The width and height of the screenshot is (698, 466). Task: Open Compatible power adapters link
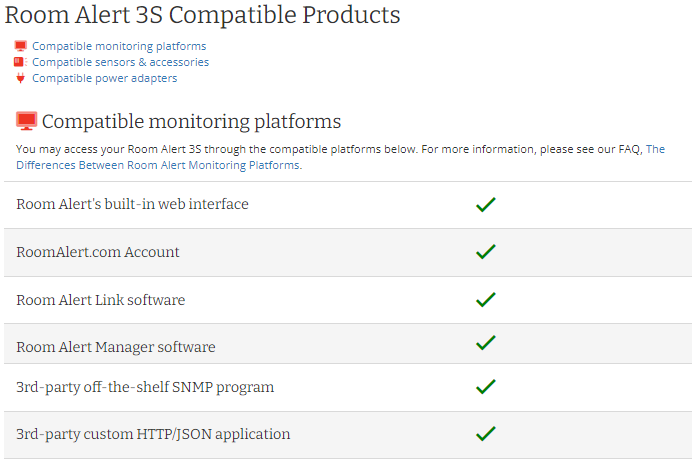105,78
